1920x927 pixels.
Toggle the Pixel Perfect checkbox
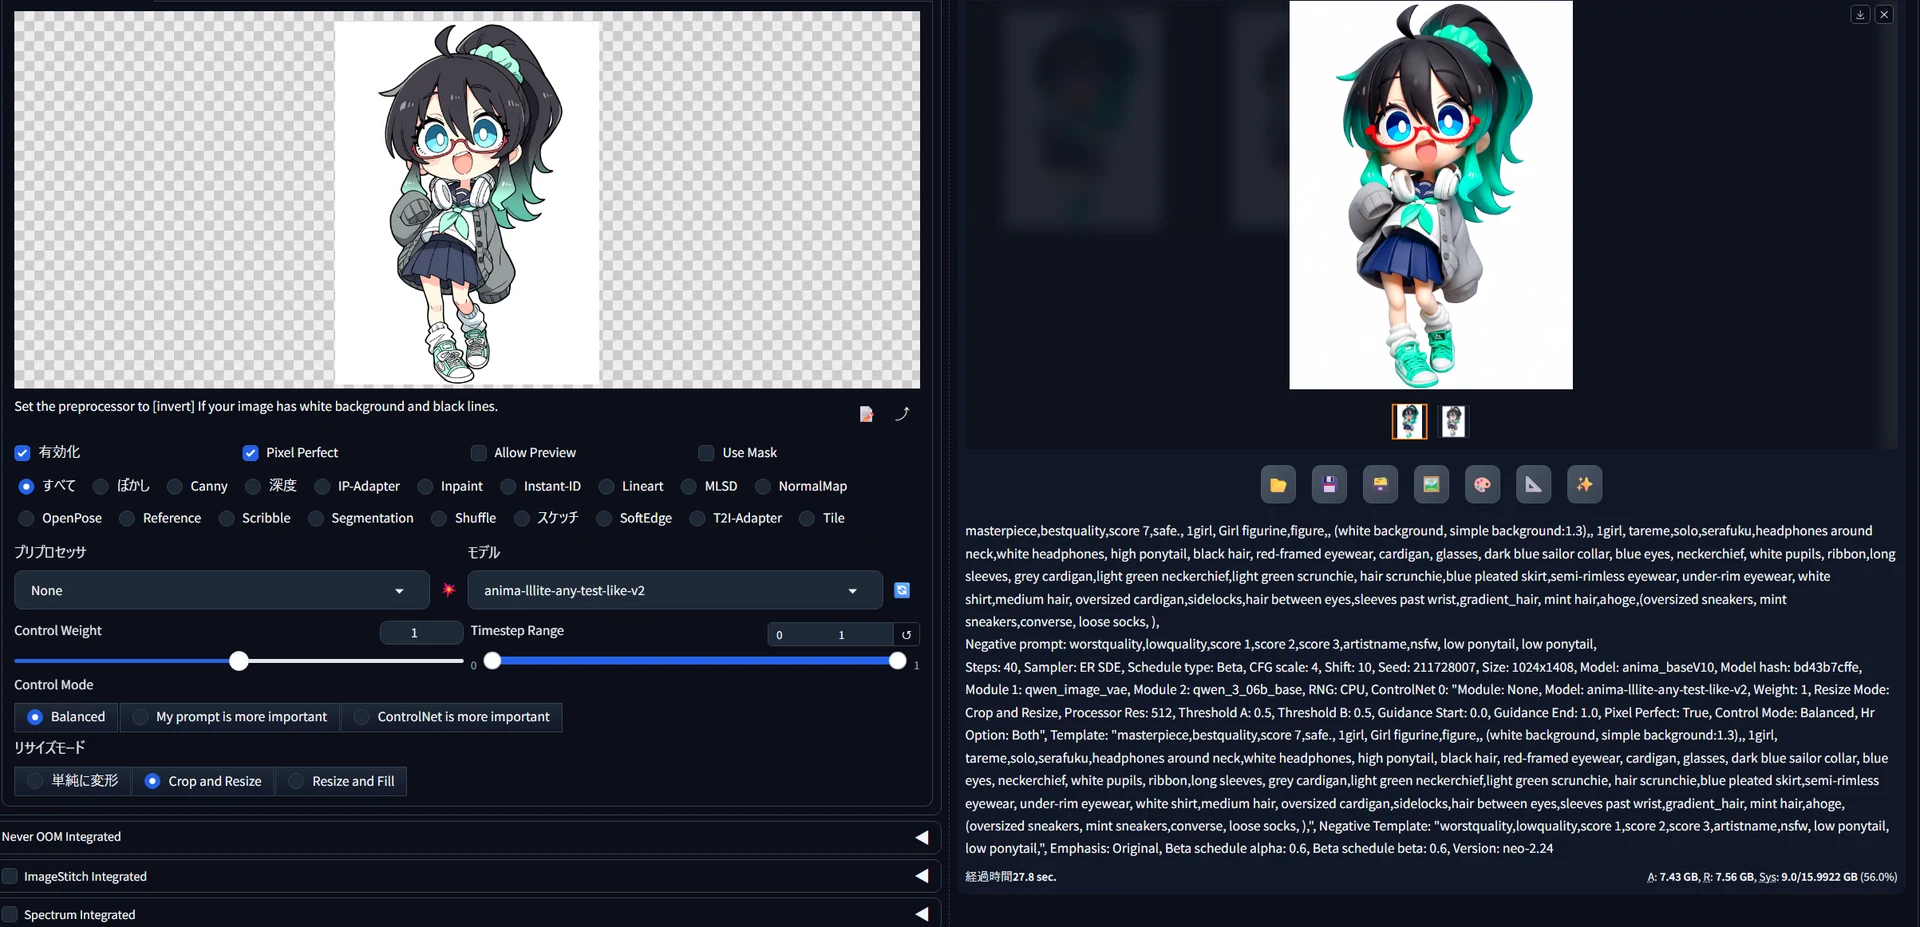coord(250,453)
